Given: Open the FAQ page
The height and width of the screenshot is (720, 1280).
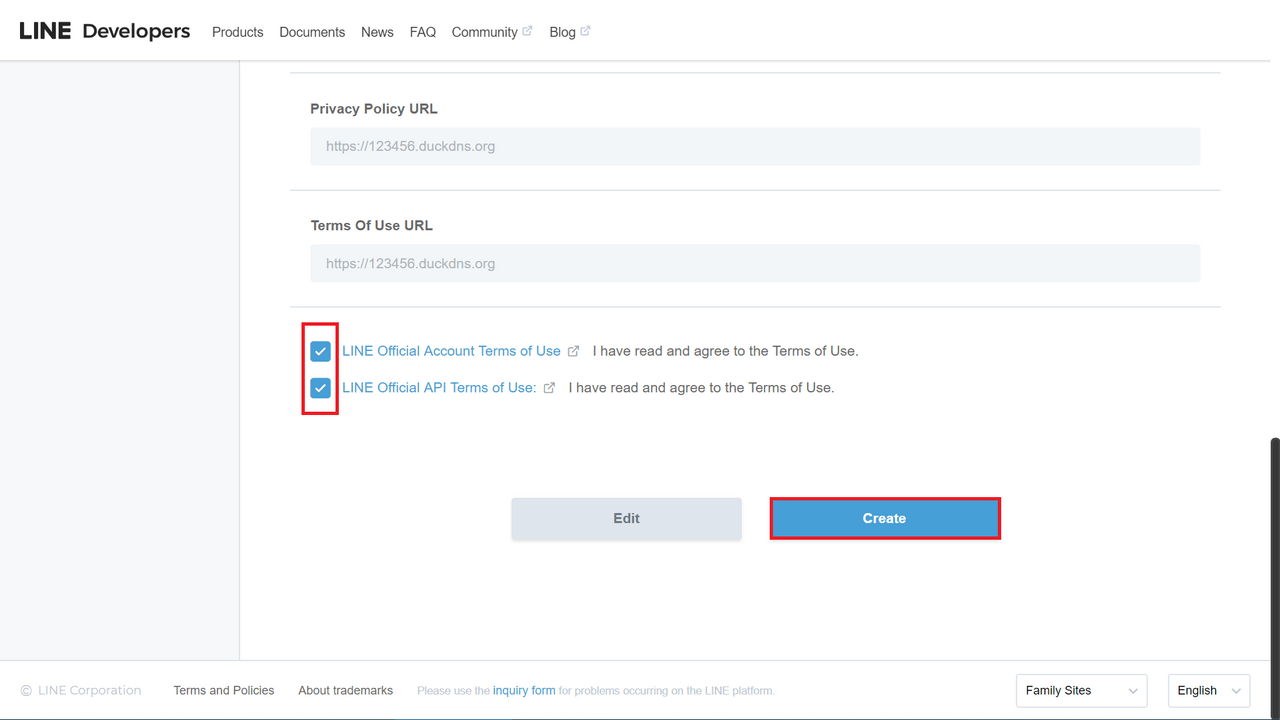Looking at the screenshot, I should coord(423,32).
